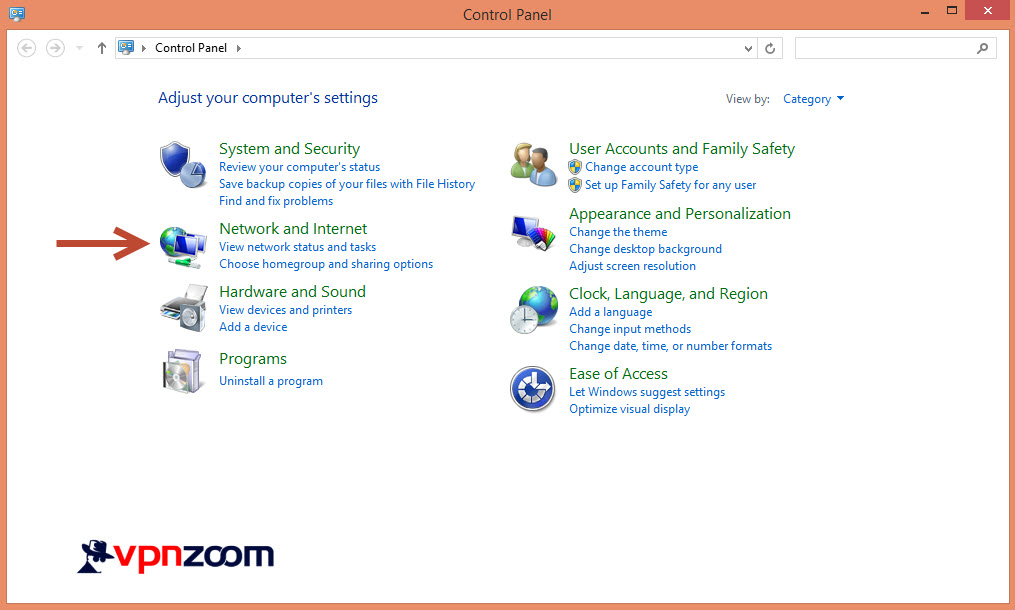Image resolution: width=1015 pixels, height=610 pixels.
Task: Open the View by Category dropdown
Action: point(813,99)
